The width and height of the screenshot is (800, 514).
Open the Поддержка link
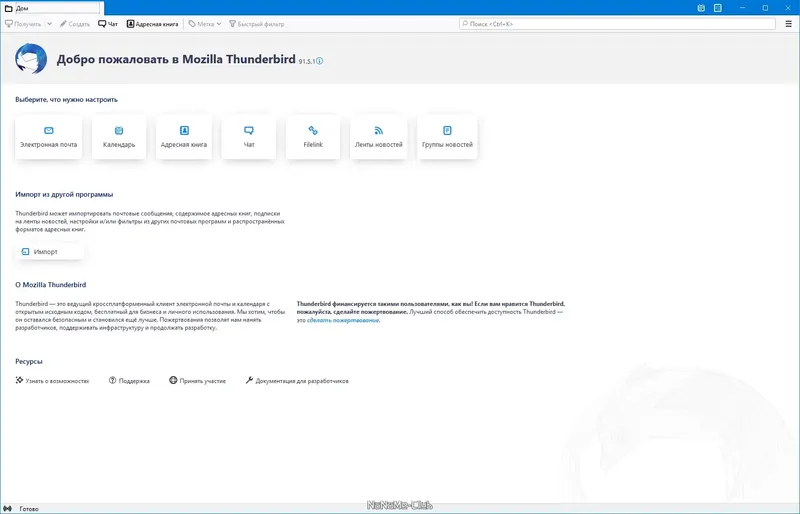coord(129,381)
